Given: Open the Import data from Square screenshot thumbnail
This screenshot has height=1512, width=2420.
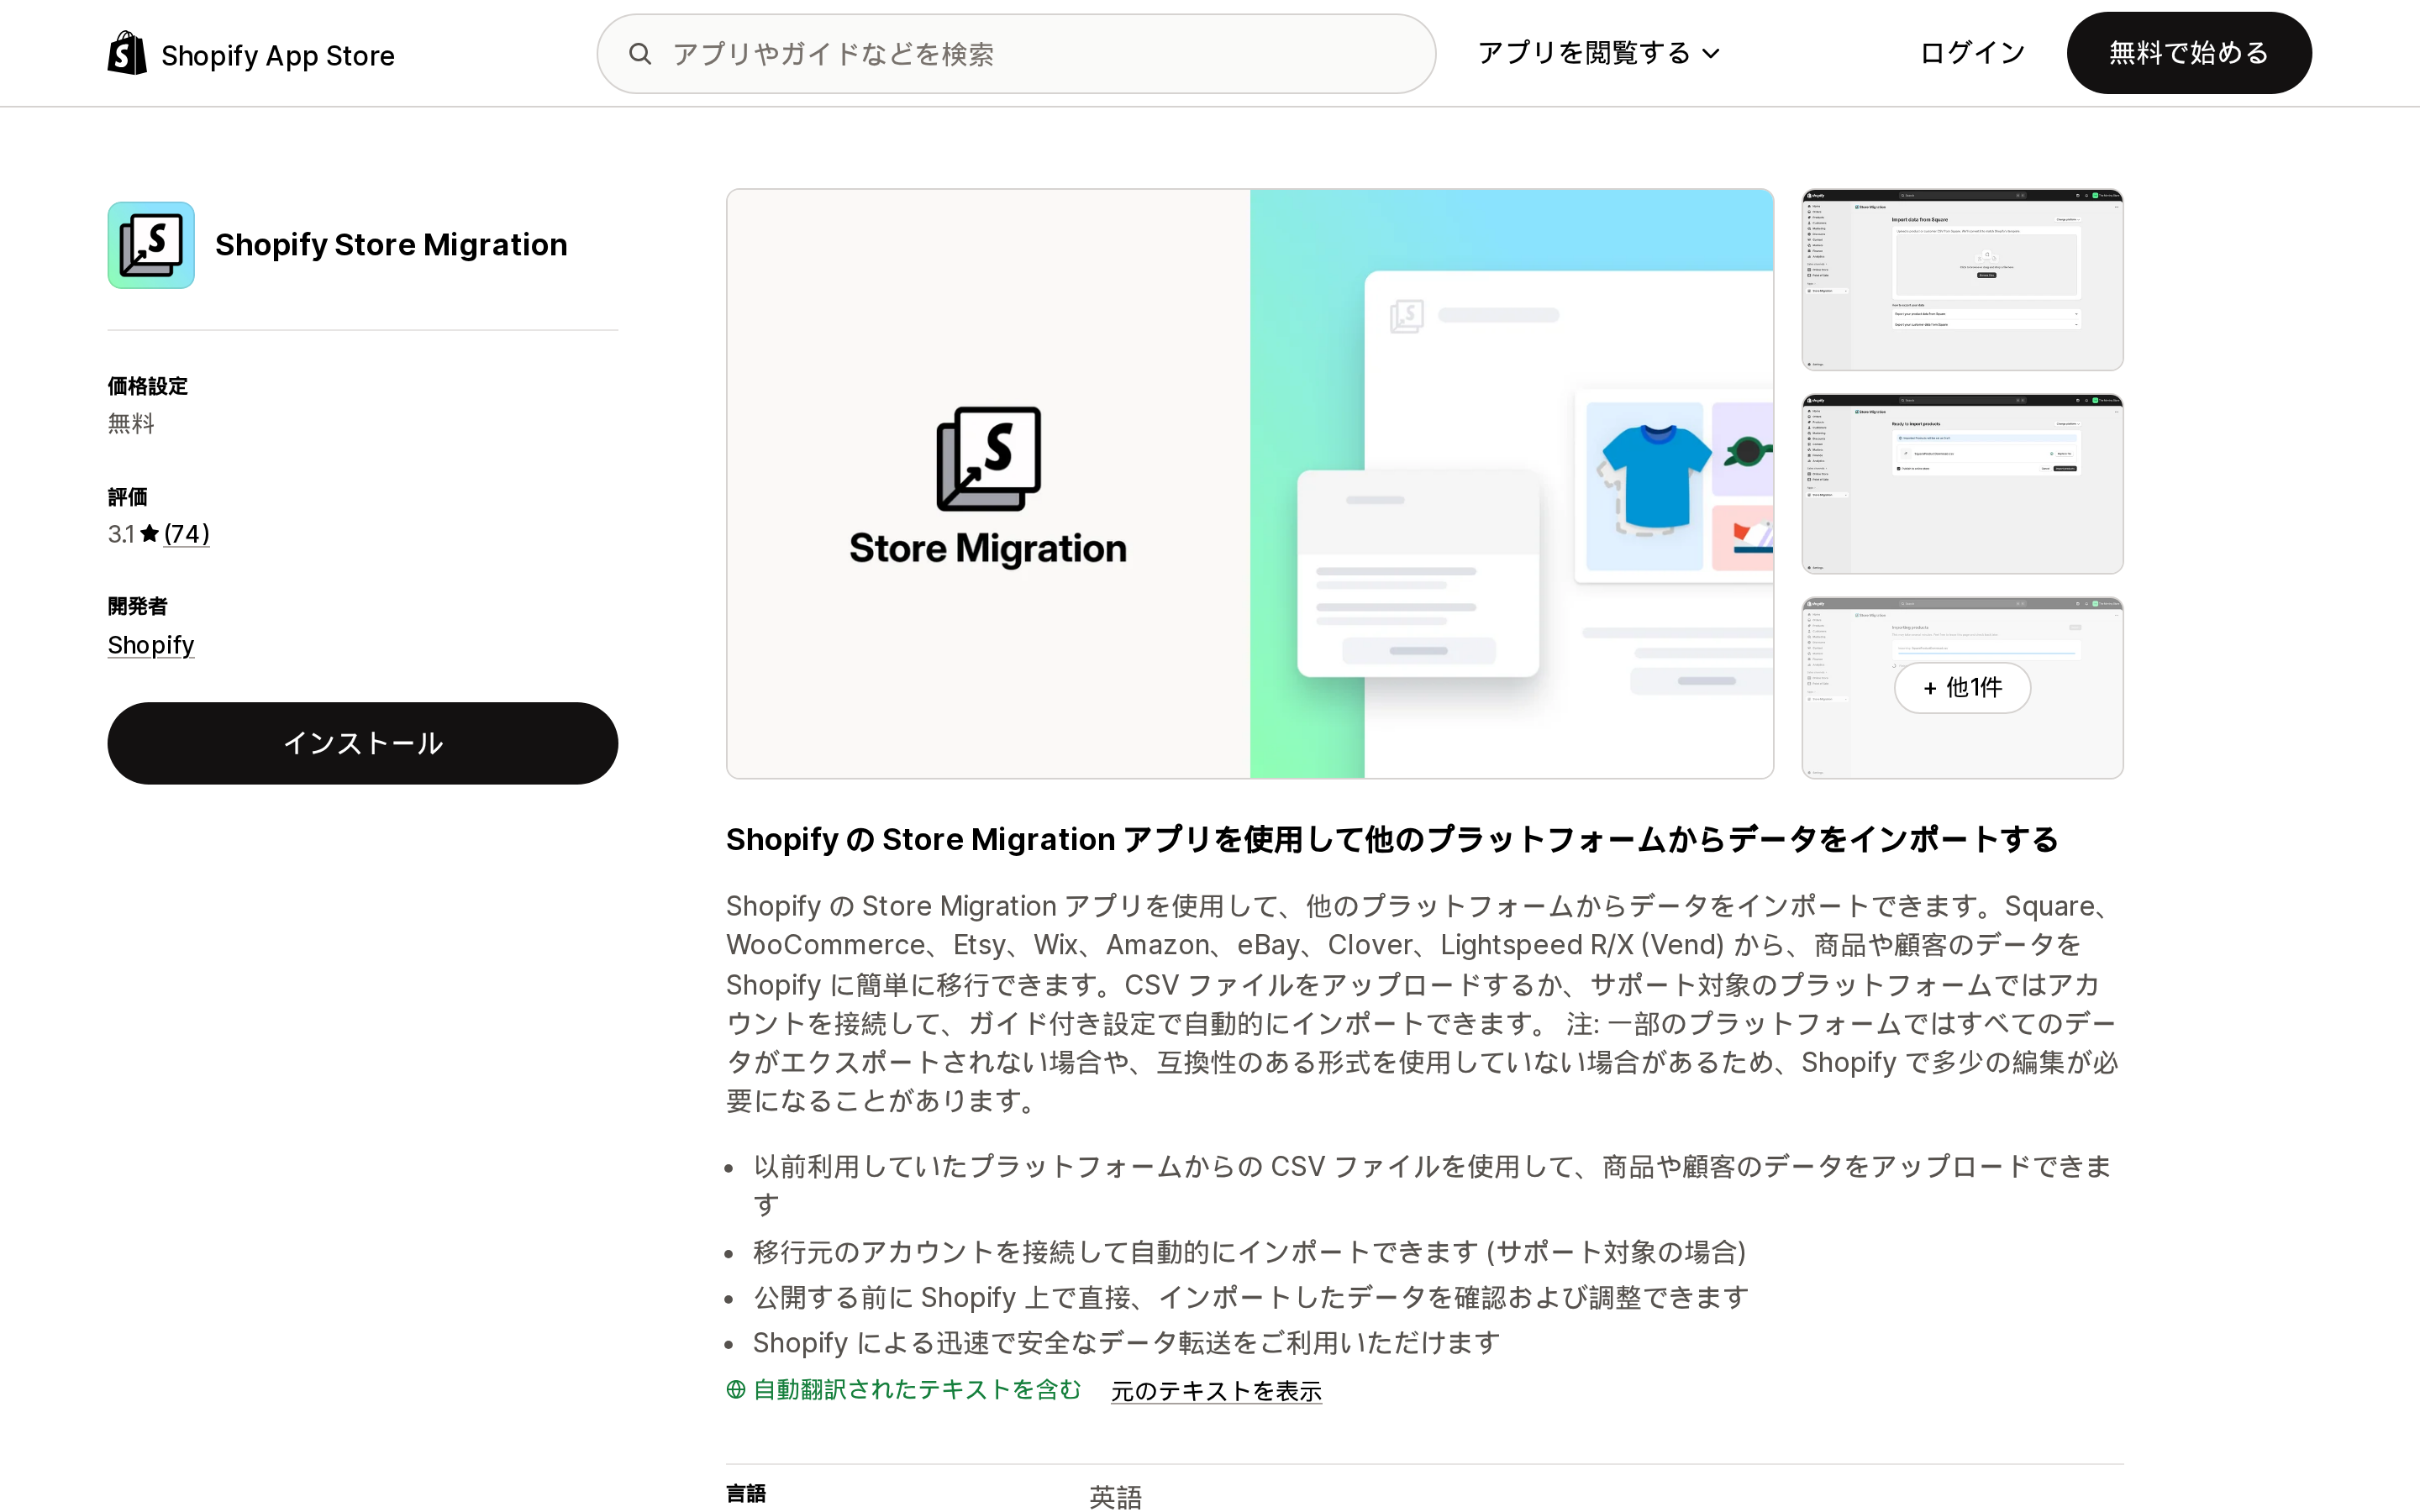Looking at the screenshot, I should (x=1962, y=280).
